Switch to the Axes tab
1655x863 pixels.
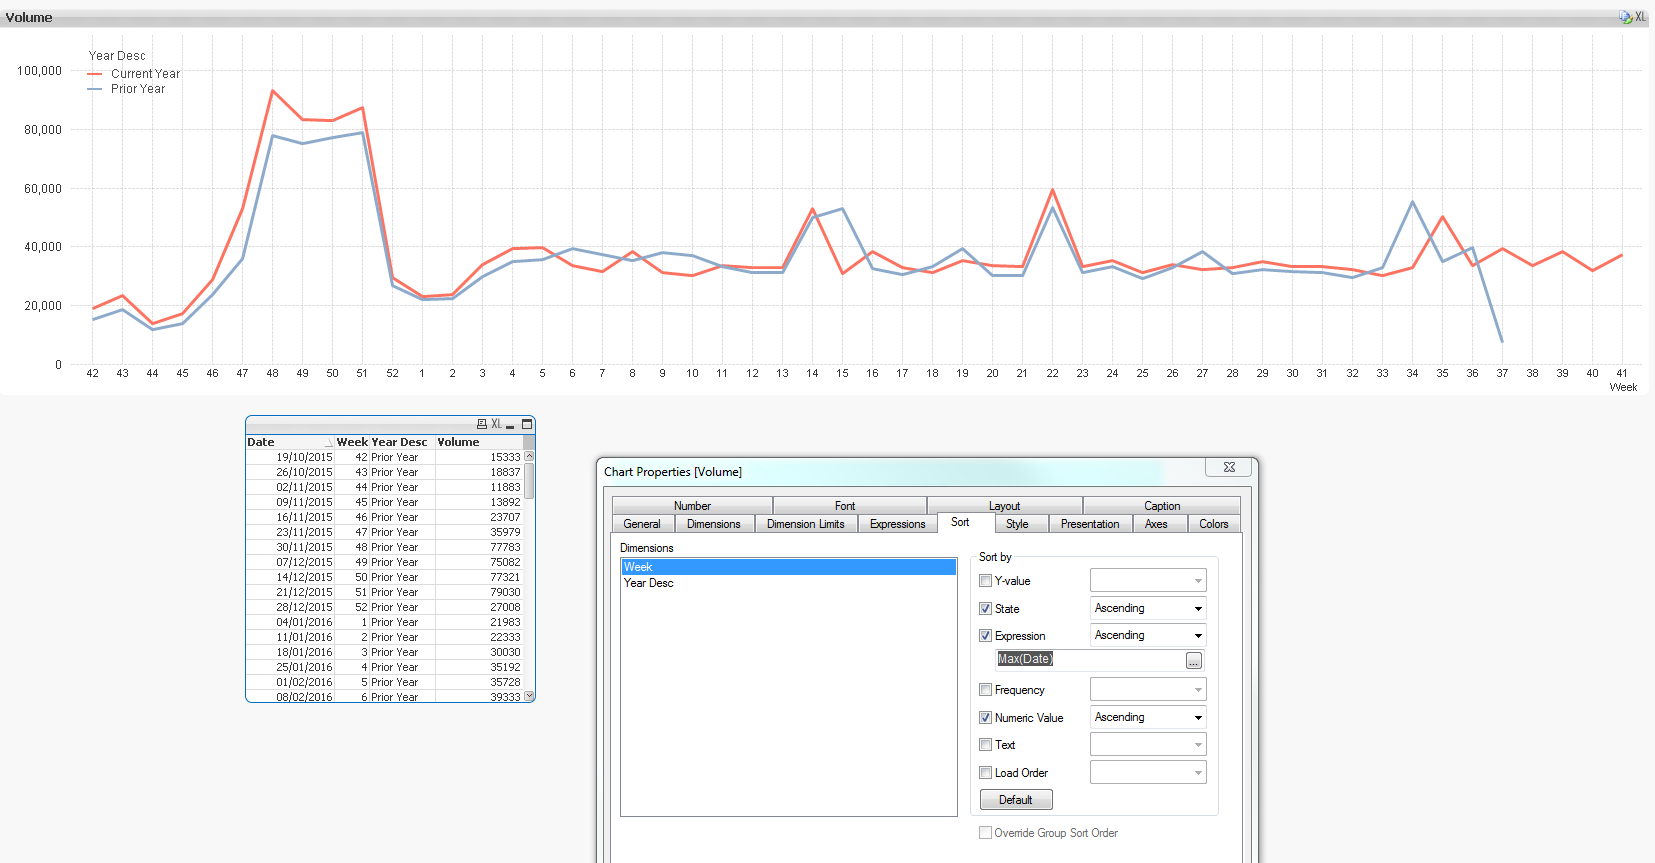point(1156,524)
